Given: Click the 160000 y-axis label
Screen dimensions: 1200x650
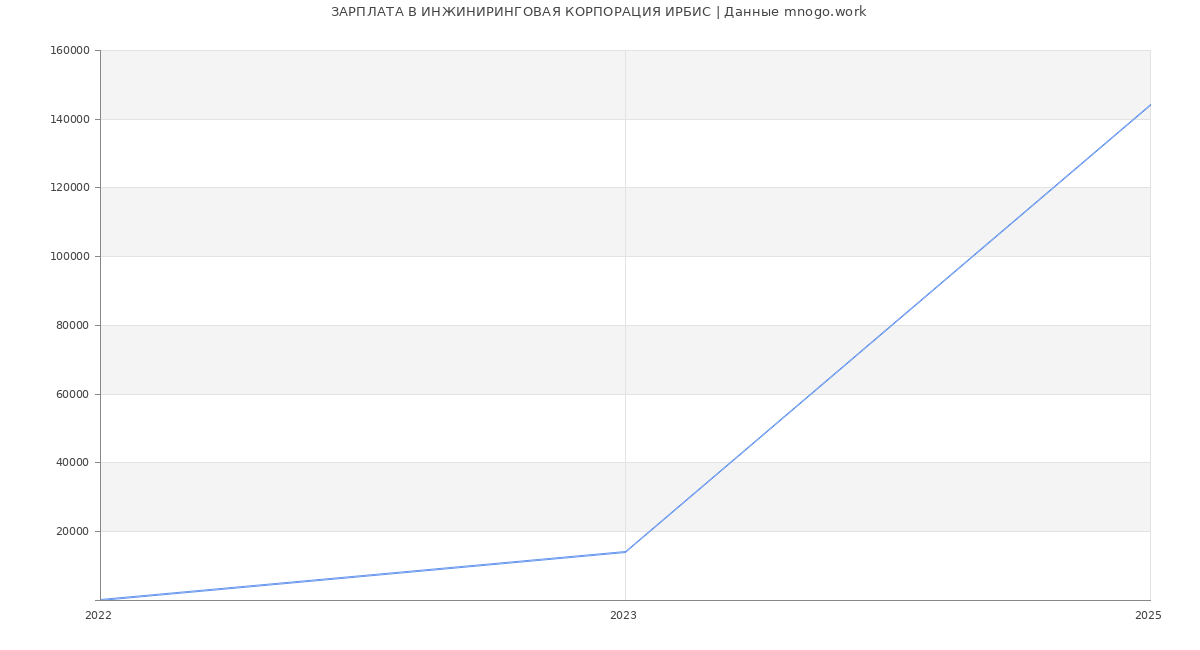Looking at the screenshot, I should [x=70, y=51].
